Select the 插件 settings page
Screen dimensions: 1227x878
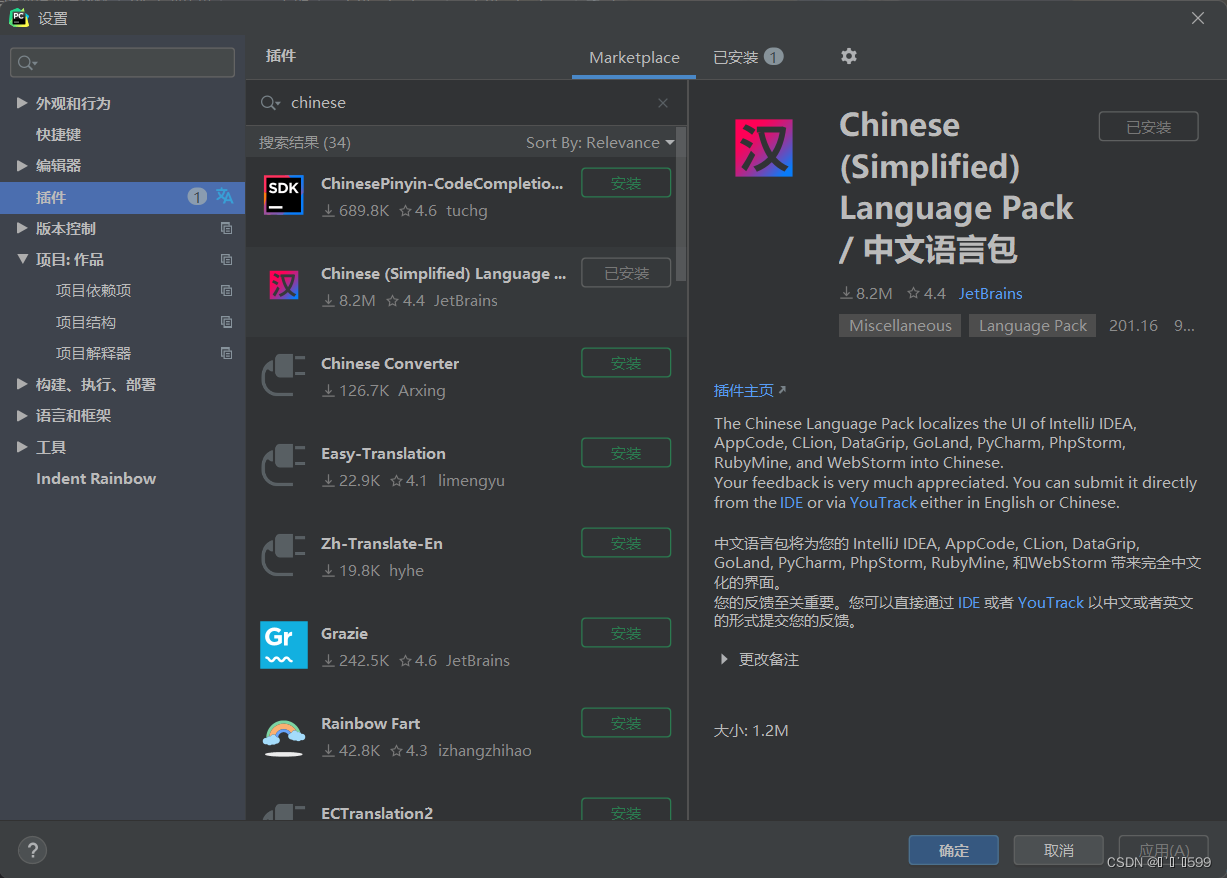tap(122, 197)
